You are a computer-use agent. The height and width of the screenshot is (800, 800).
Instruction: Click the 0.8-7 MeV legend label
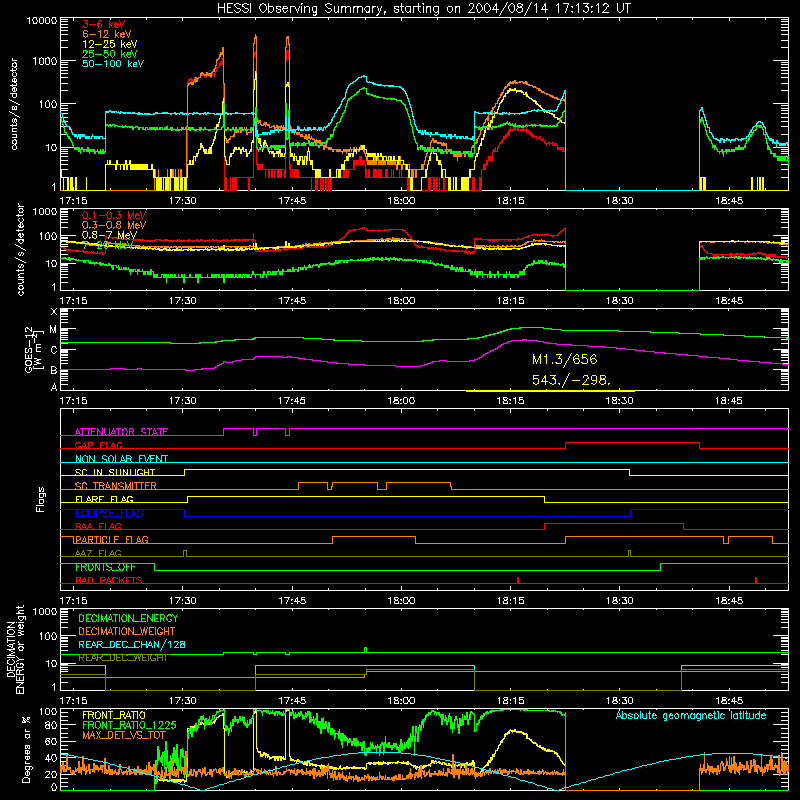click(x=109, y=235)
